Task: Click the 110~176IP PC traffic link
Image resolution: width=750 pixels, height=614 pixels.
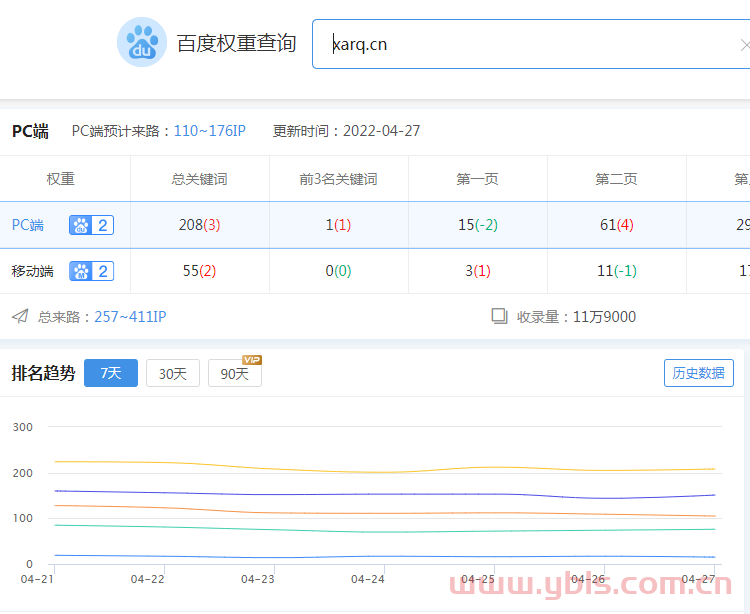Action: (209, 131)
